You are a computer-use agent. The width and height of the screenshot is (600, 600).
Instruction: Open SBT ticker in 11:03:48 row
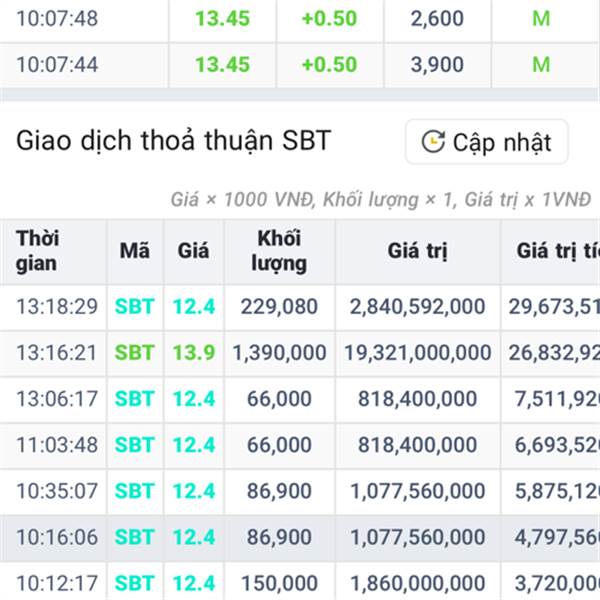click(x=134, y=445)
